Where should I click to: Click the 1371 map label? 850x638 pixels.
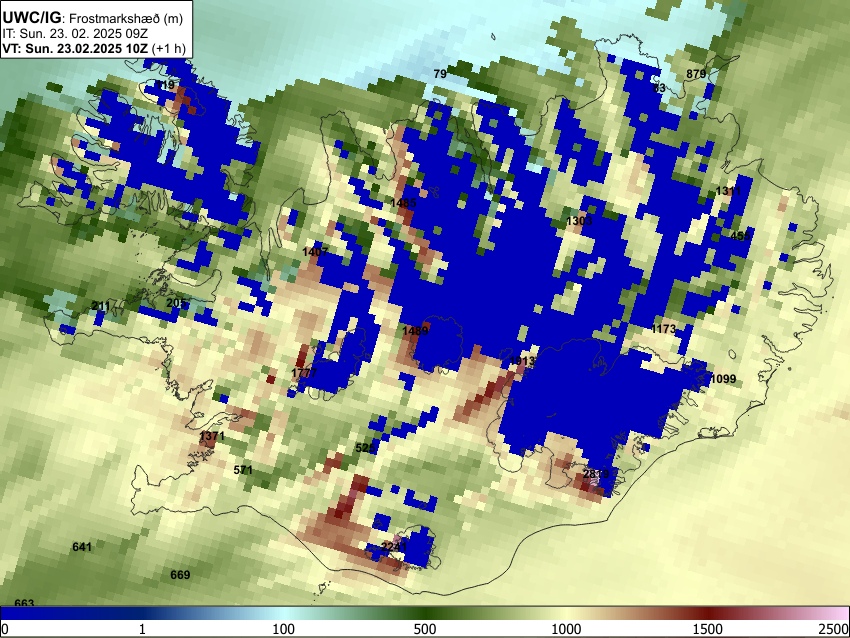(212, 436)
